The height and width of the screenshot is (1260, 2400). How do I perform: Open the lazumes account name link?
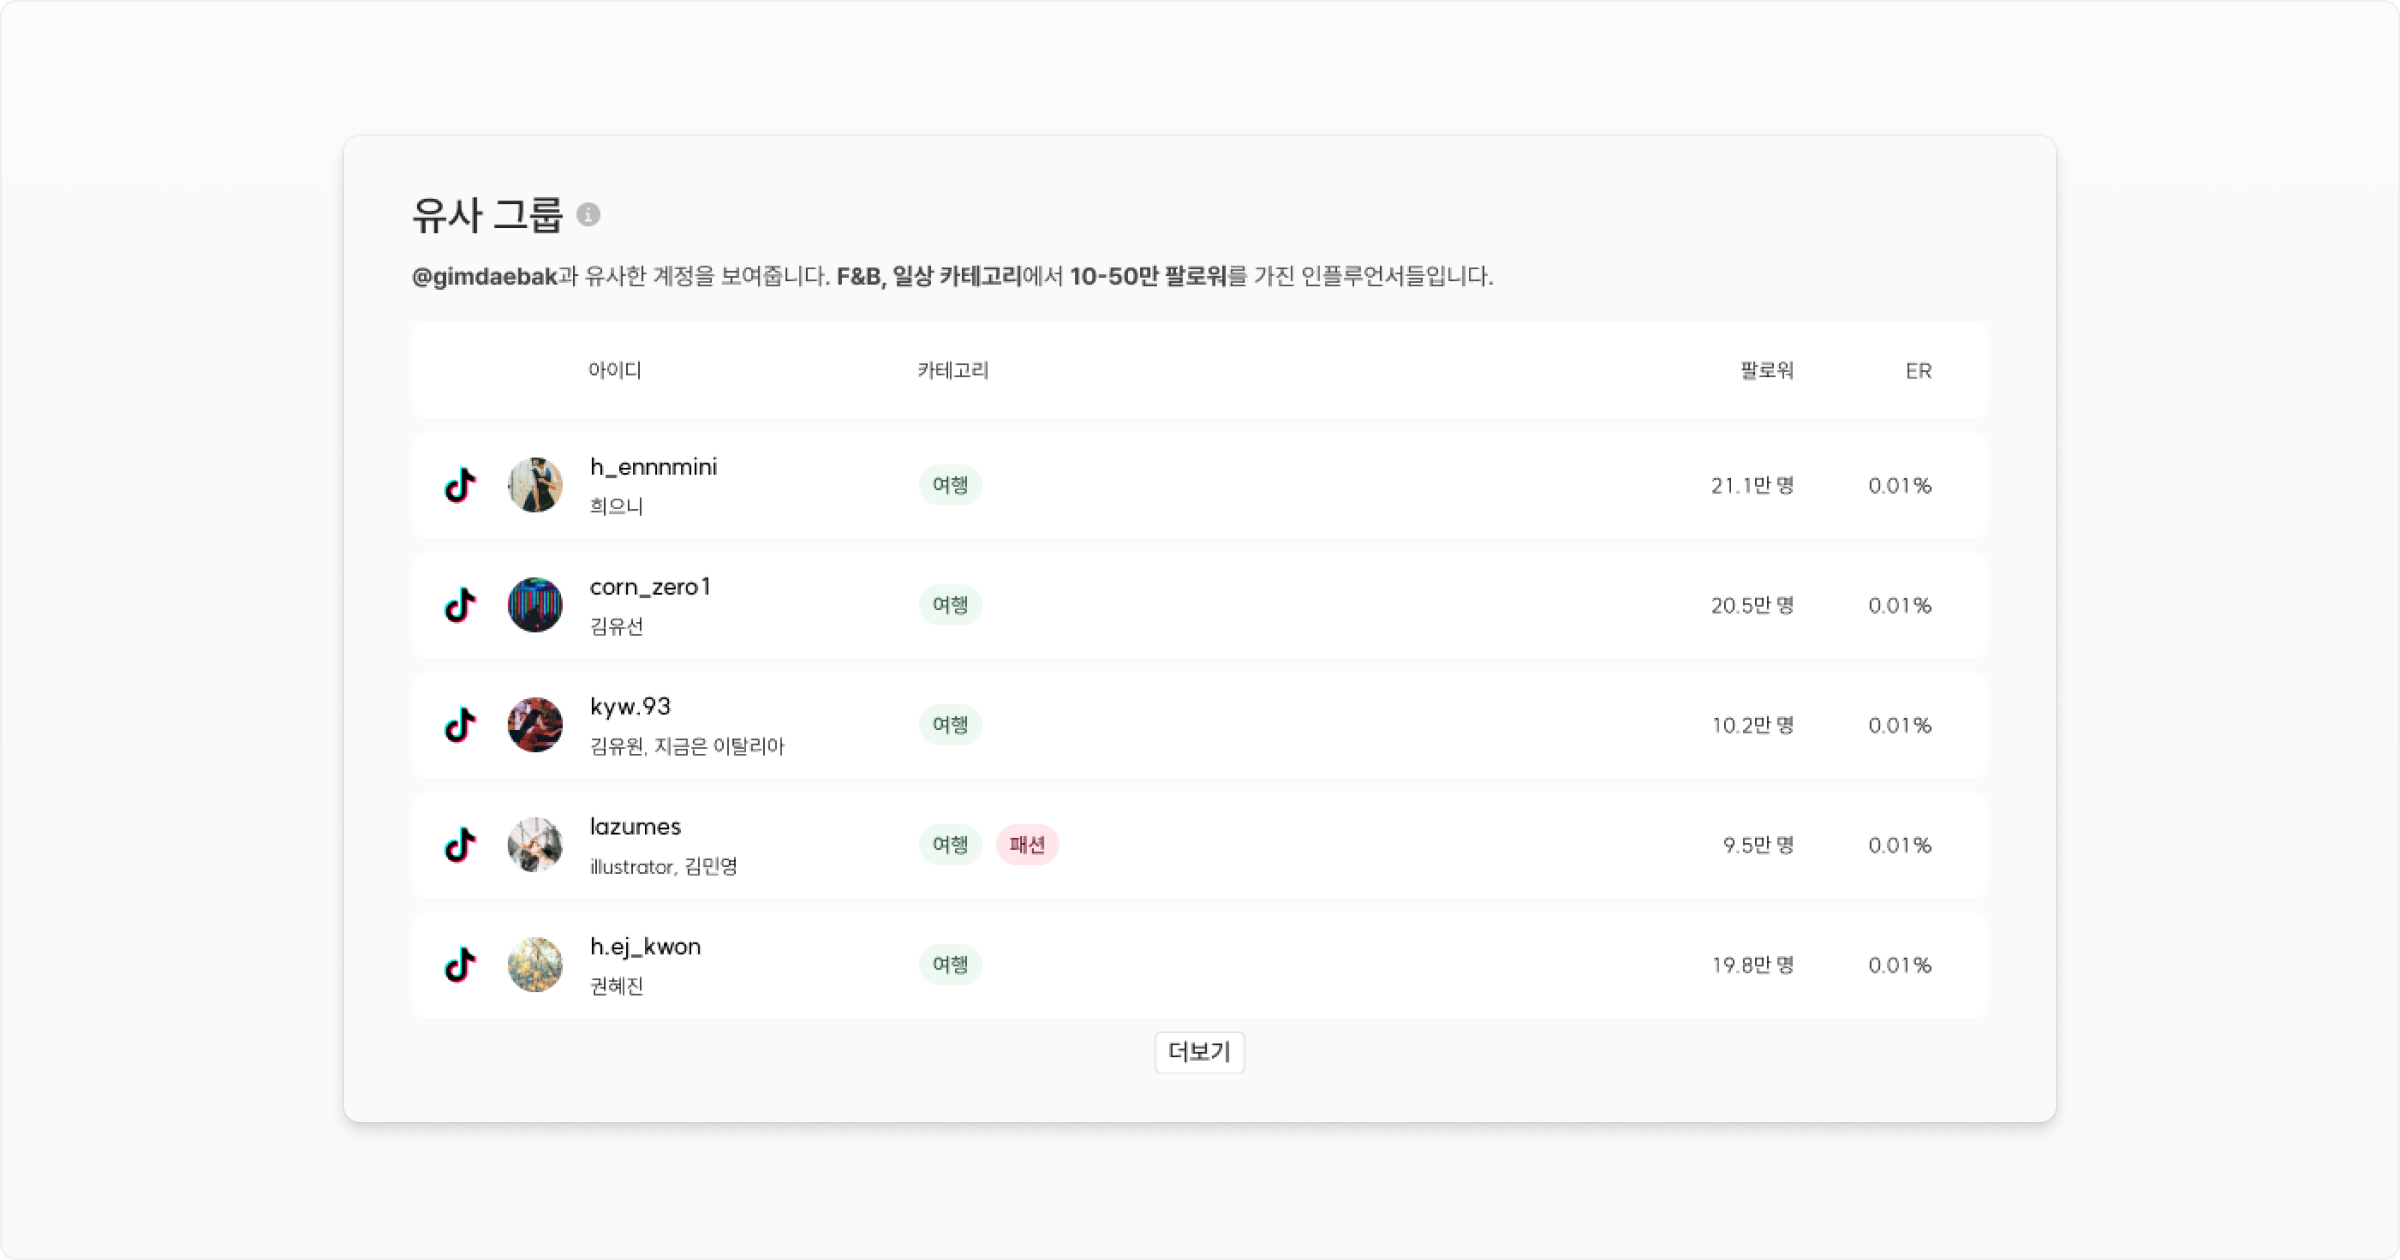(x=635, y=827)
